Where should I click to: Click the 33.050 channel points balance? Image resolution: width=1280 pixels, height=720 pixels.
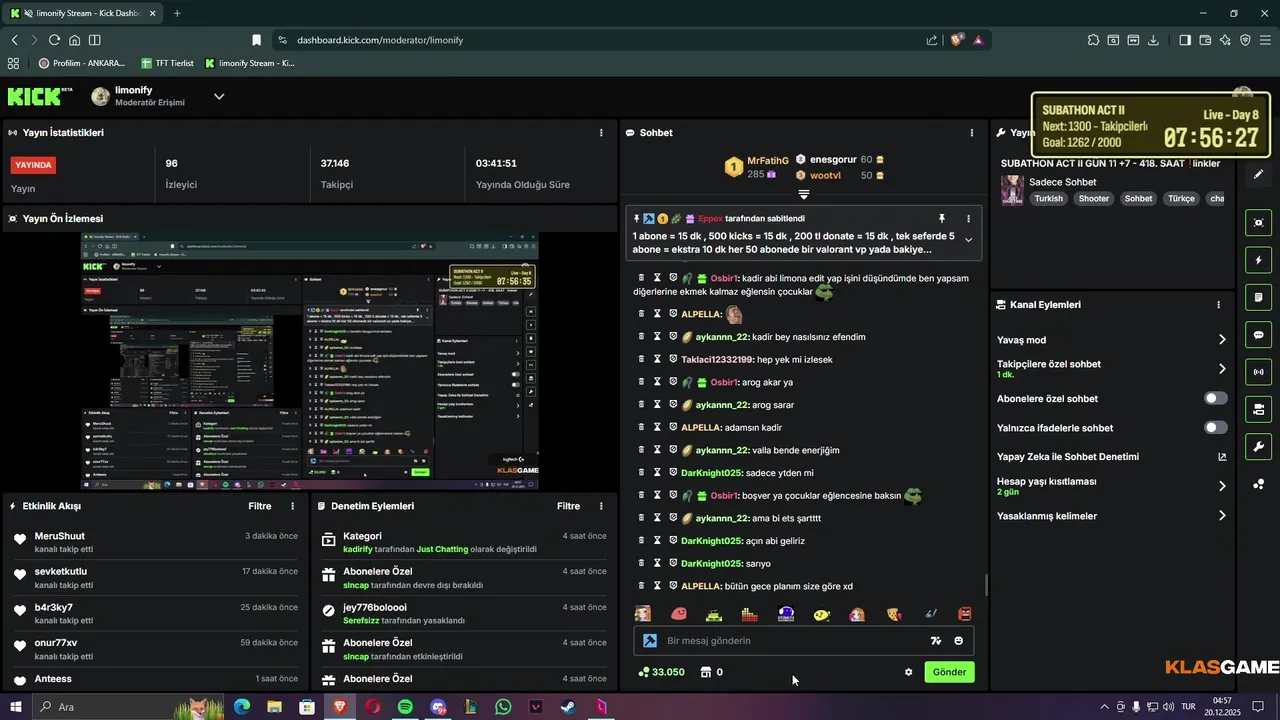tap(661, 672)
